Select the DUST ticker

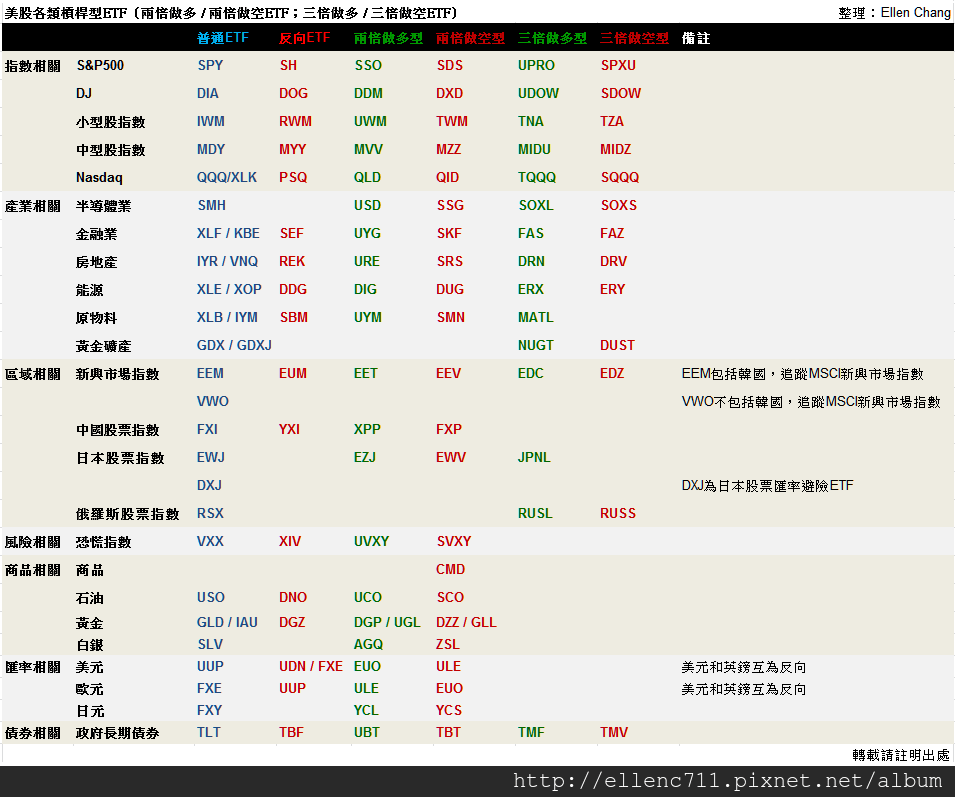(x=617, y=345)
